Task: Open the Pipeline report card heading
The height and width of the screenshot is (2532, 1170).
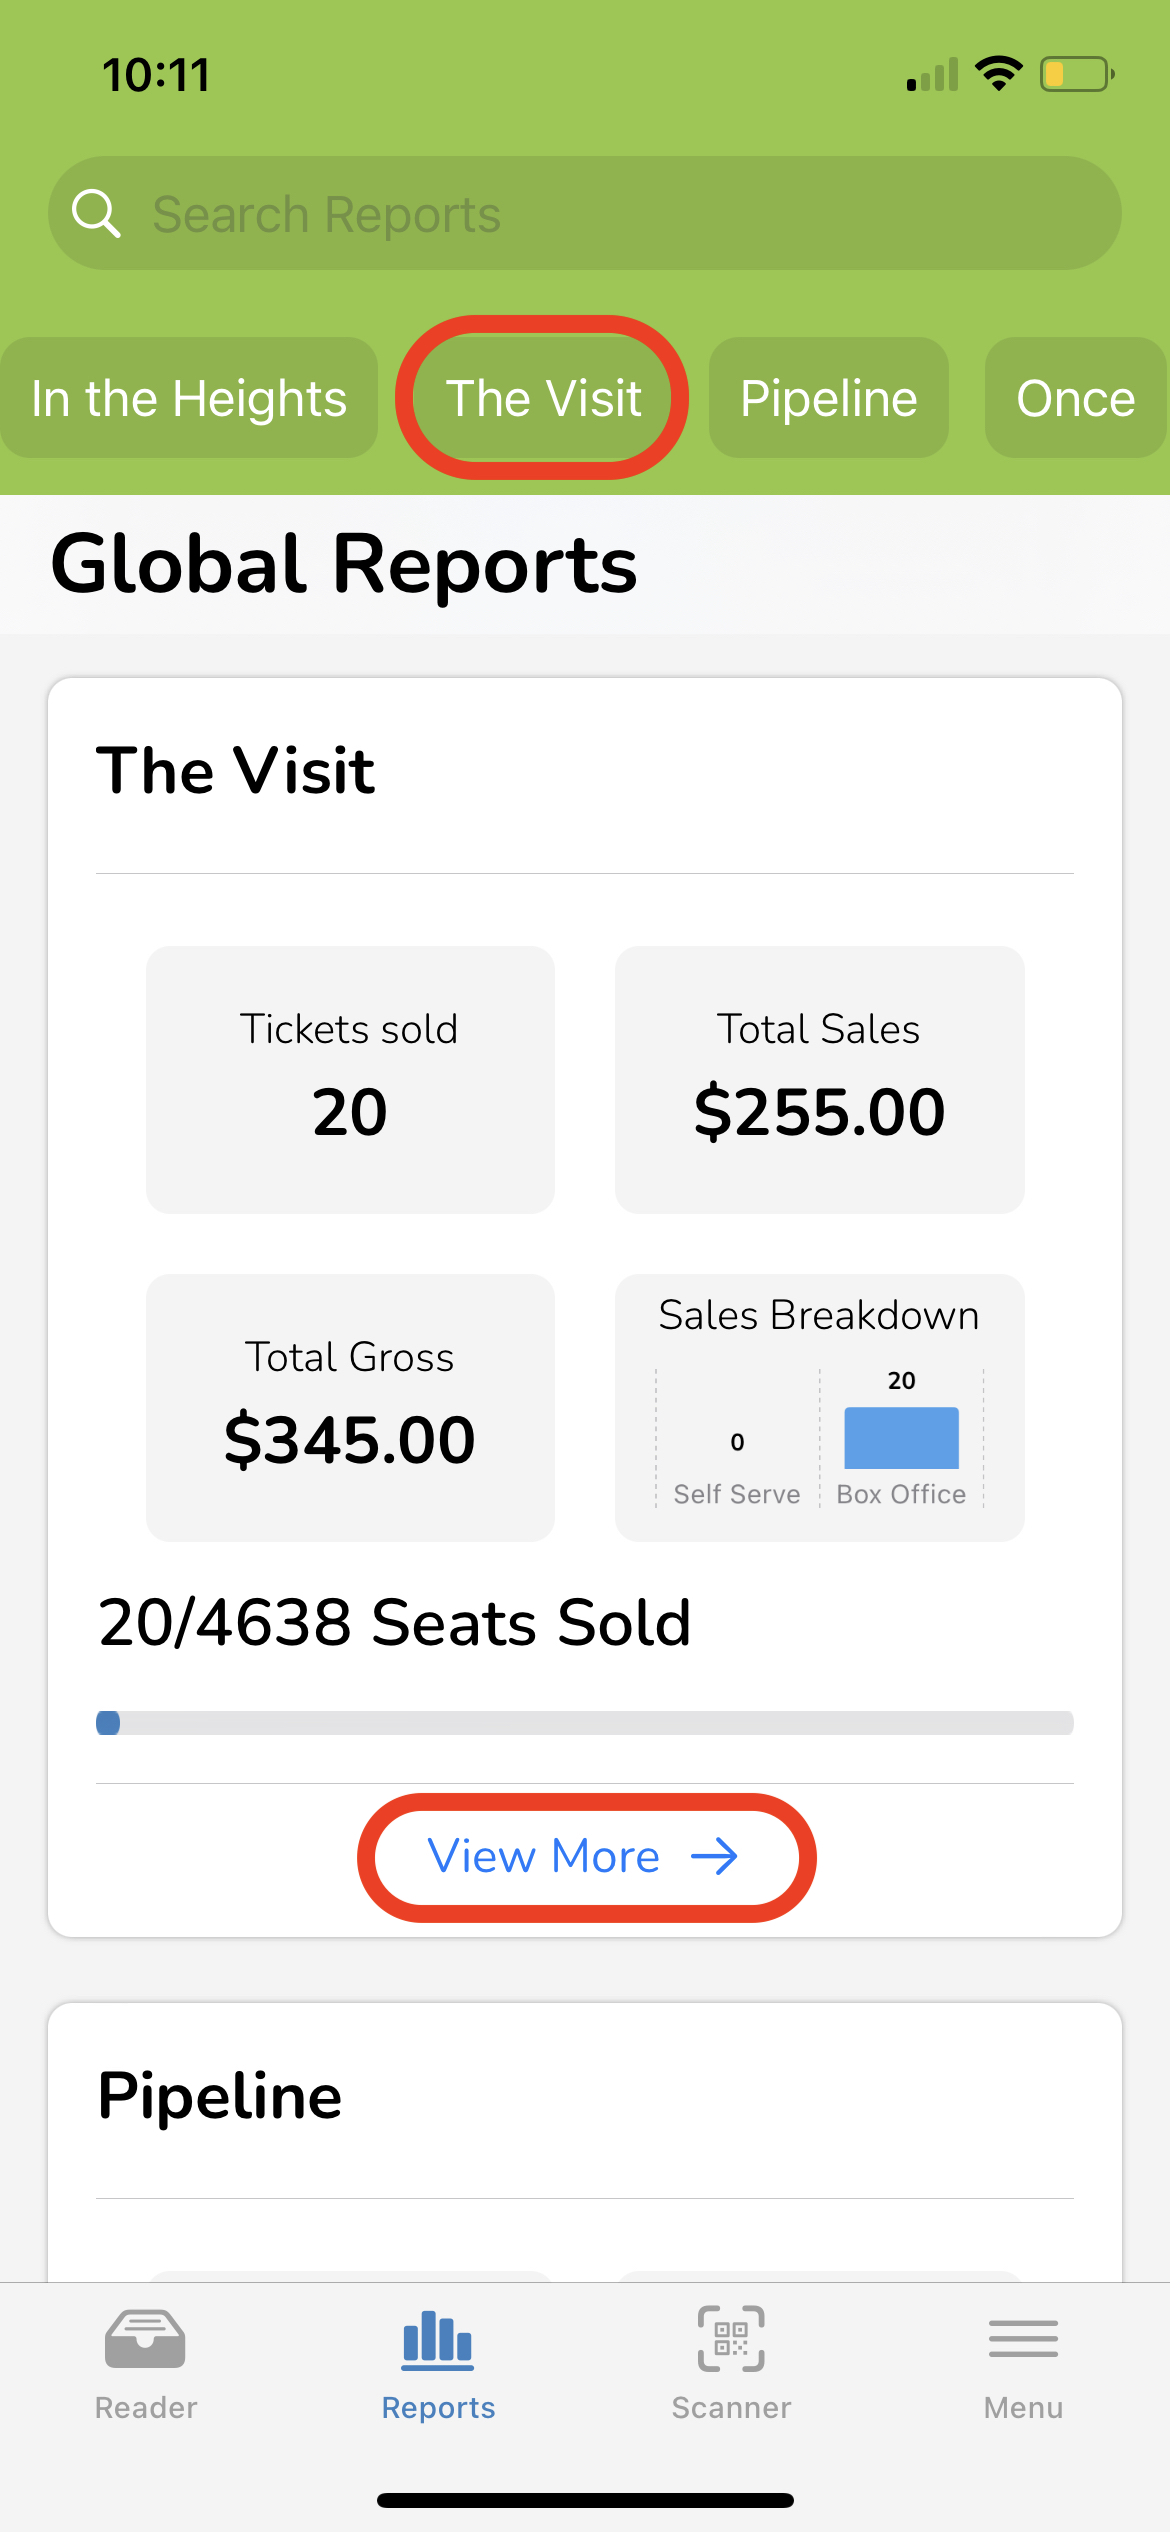Action: point(220,2096)
